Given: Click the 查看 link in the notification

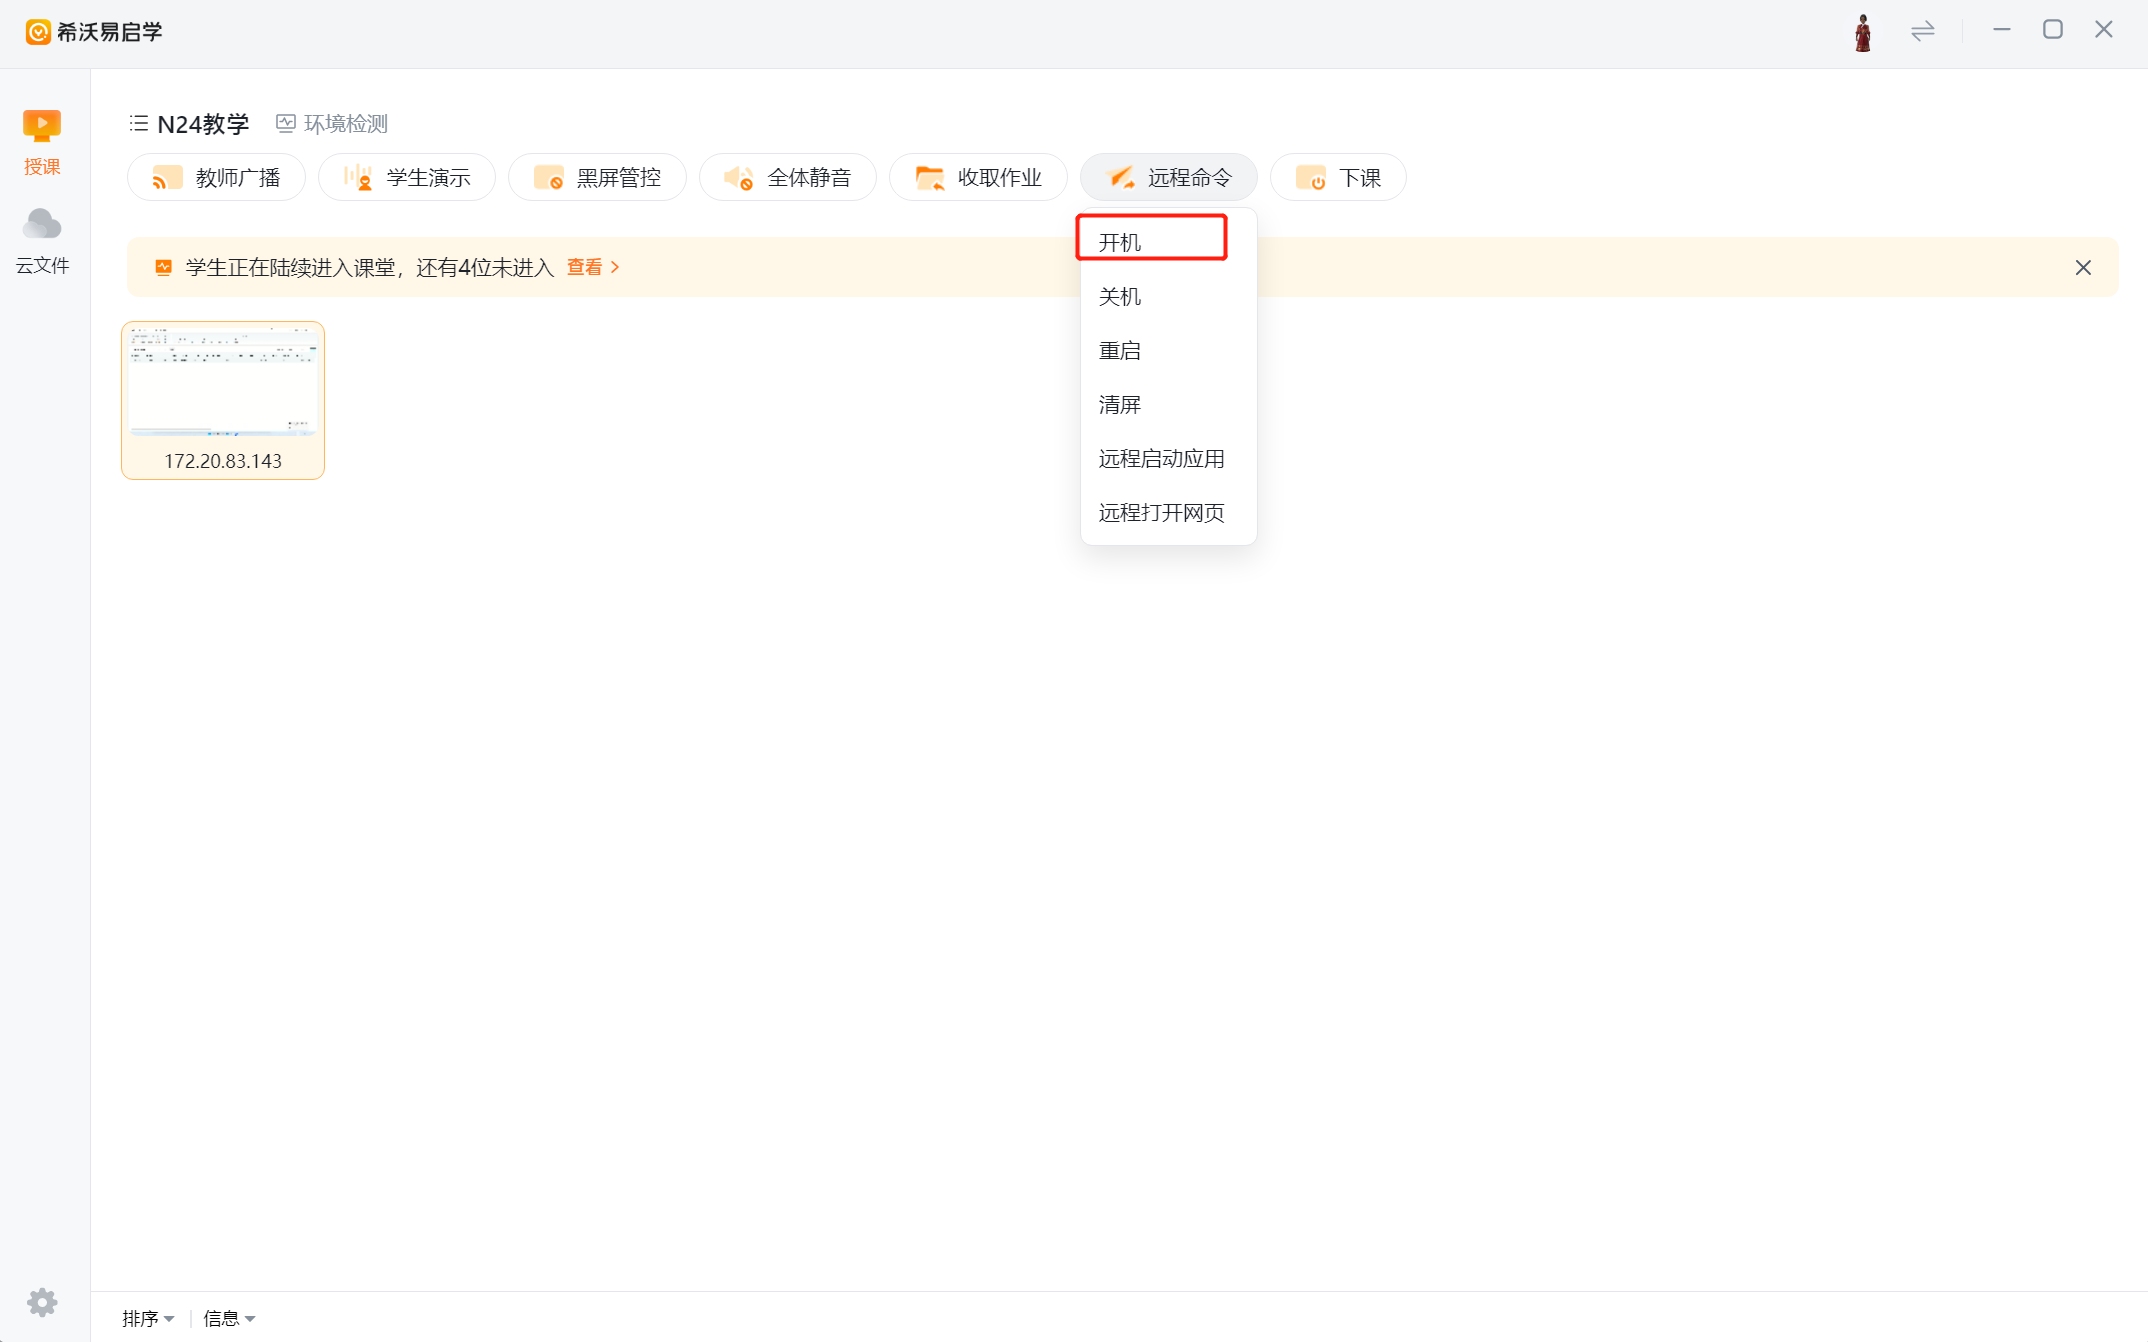Looking at the screenshot, I should click(x=592, y=267).
